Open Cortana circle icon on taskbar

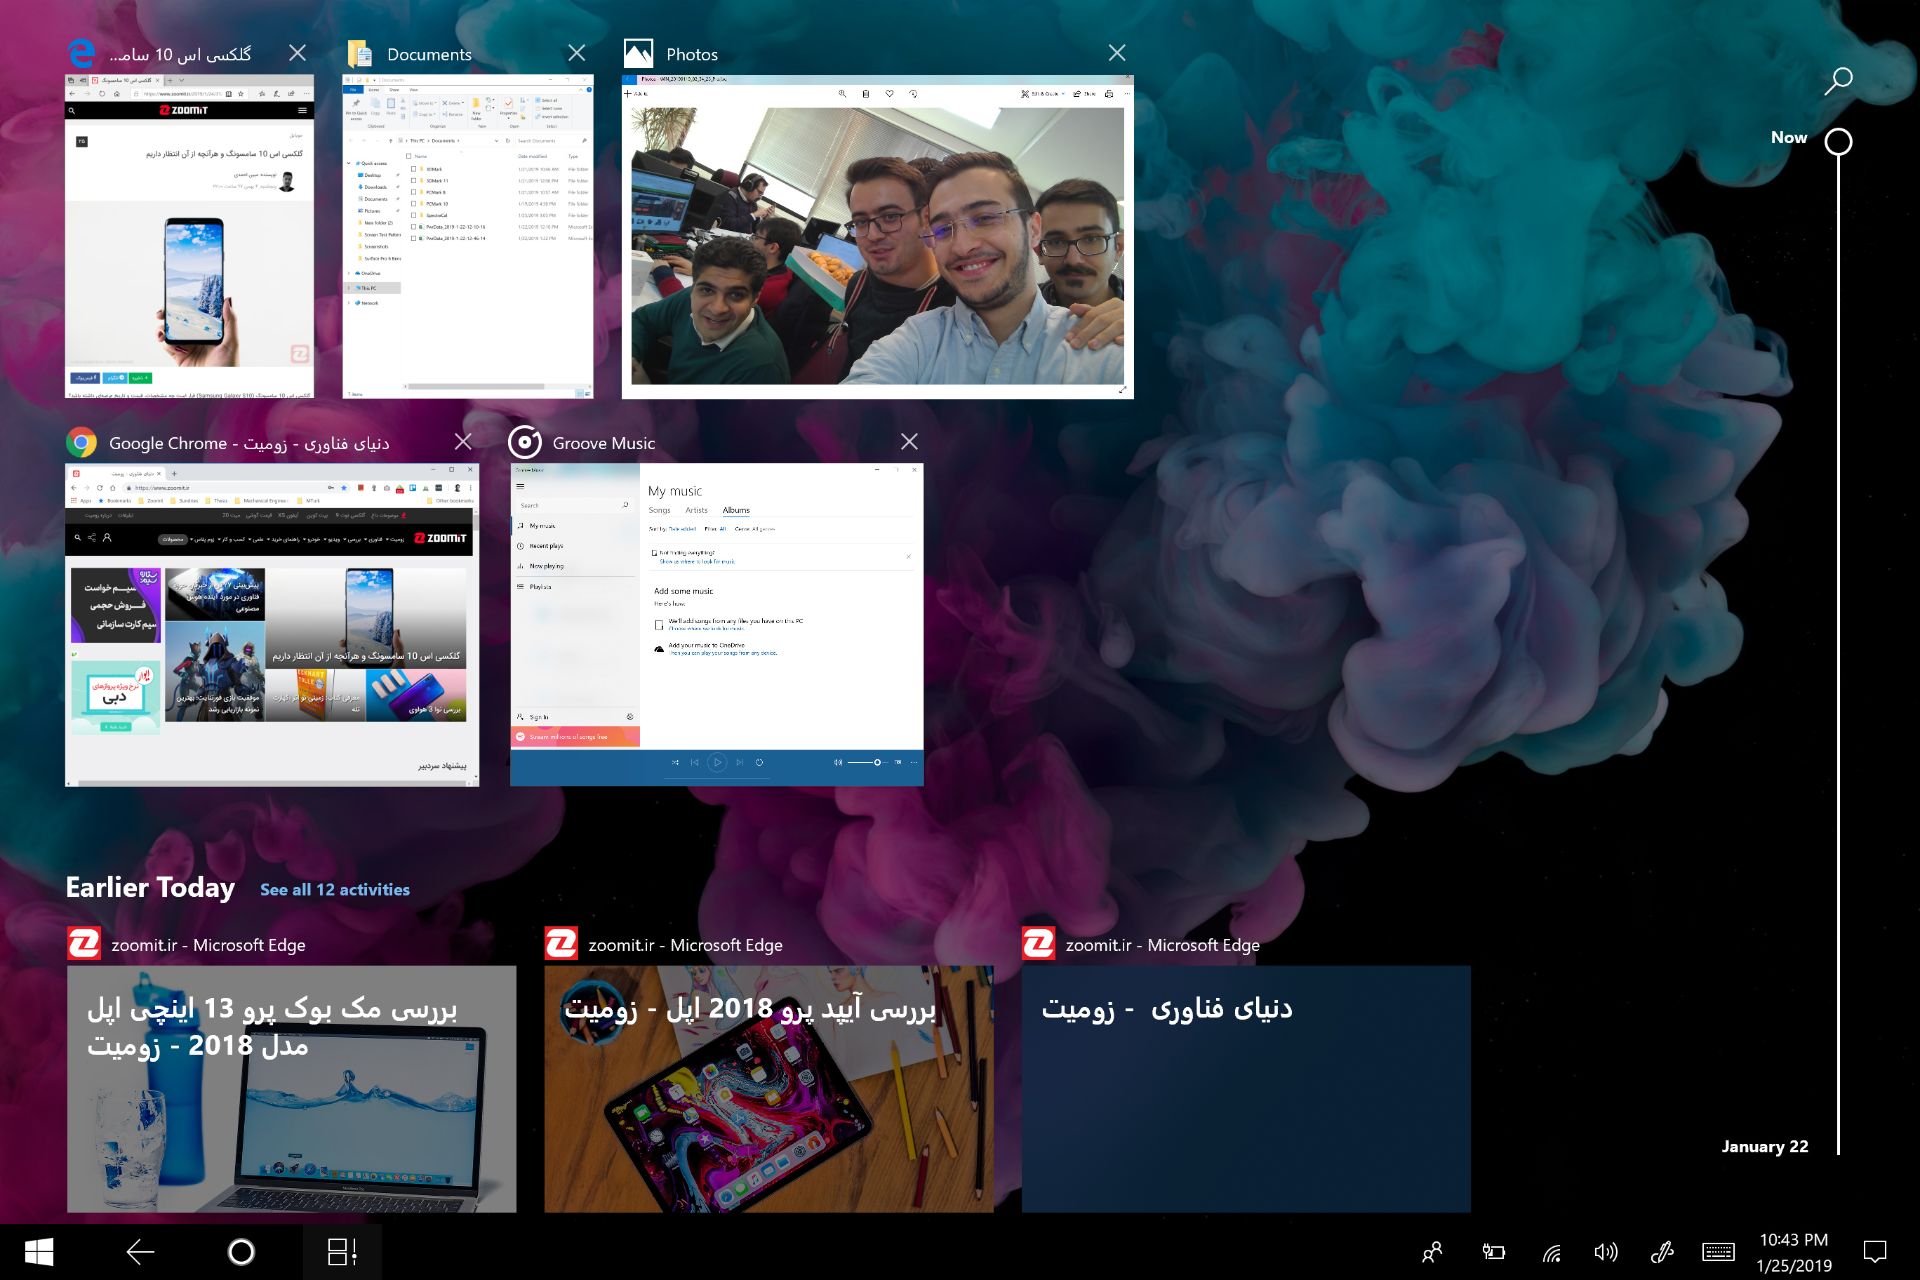point(241,1252)
